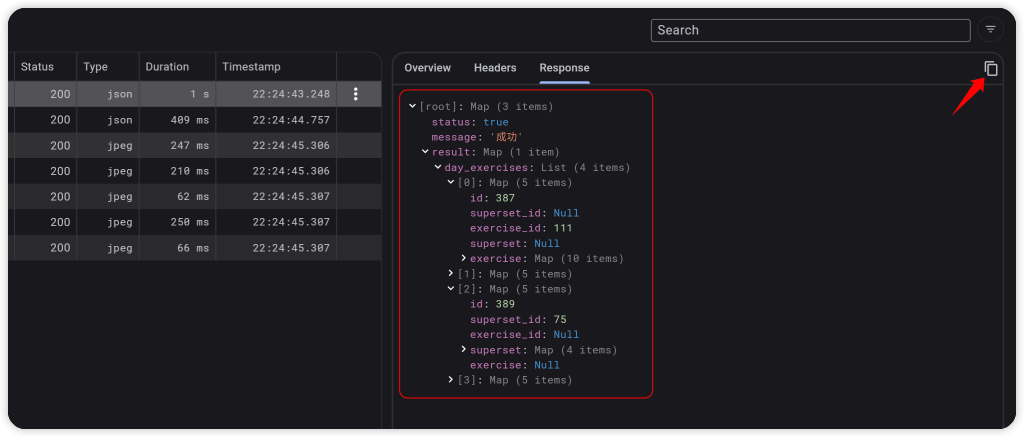Click the message '成功' line

click(476, 137)
